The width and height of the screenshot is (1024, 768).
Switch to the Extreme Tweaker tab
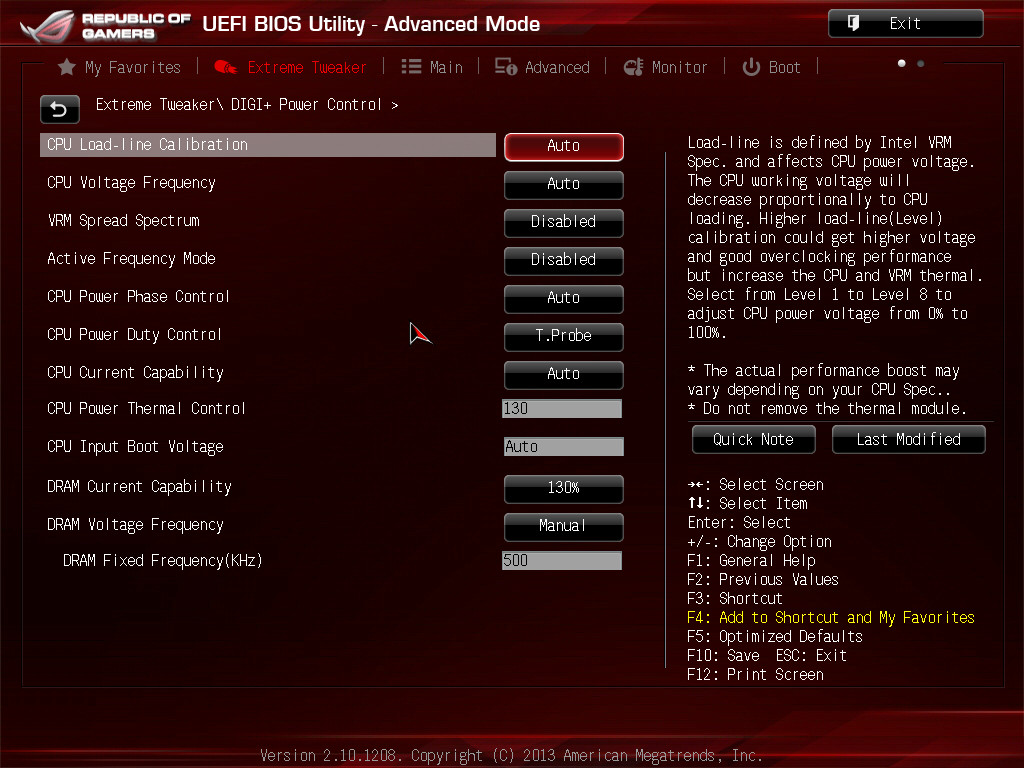[291, 67]
